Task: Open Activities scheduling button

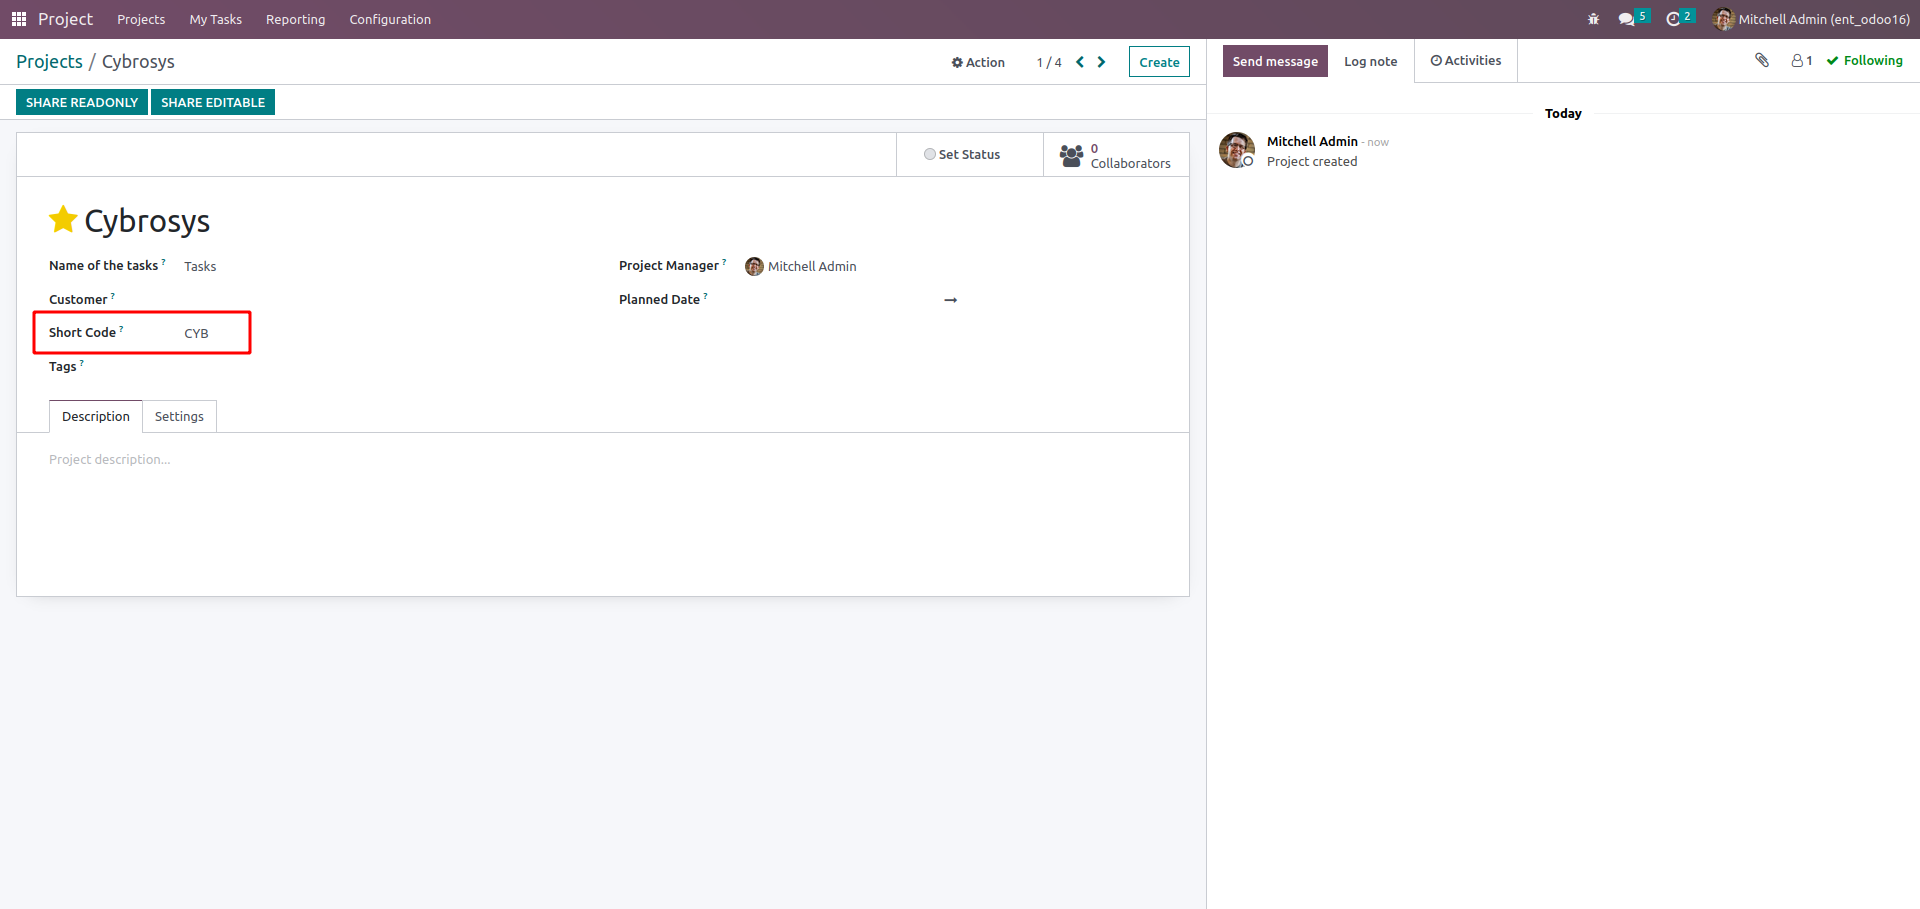Action: point(1466,61)
